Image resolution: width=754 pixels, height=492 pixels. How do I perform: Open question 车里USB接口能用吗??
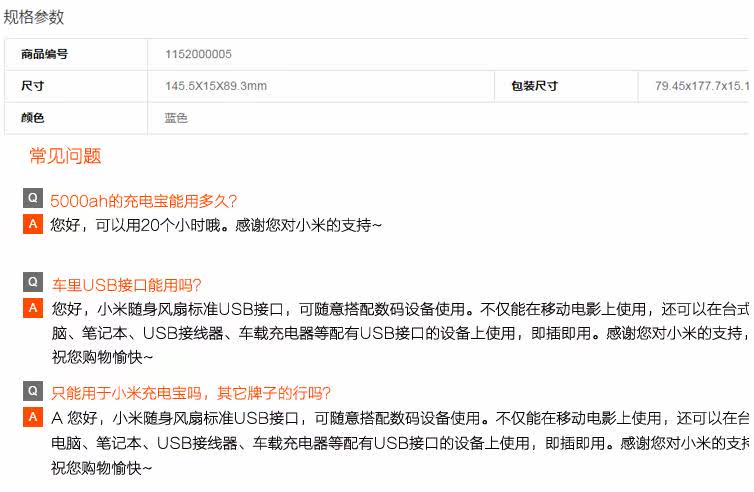126,285
